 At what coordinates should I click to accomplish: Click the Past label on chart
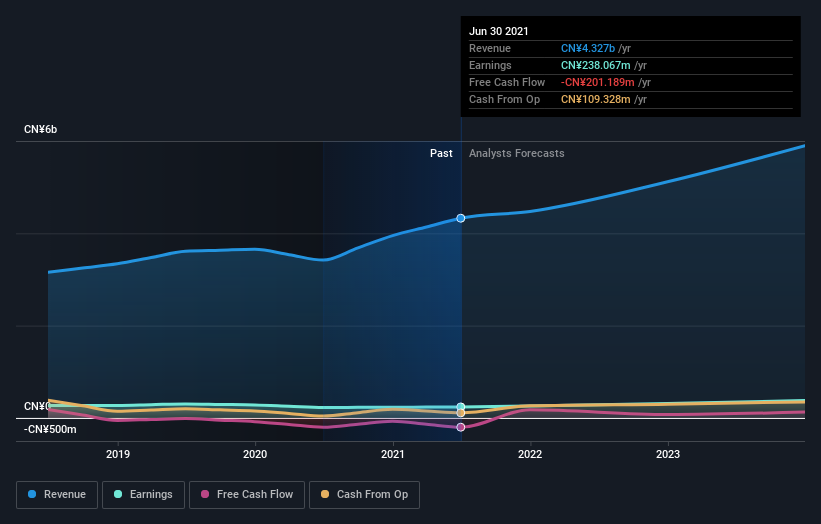[441, 153]
